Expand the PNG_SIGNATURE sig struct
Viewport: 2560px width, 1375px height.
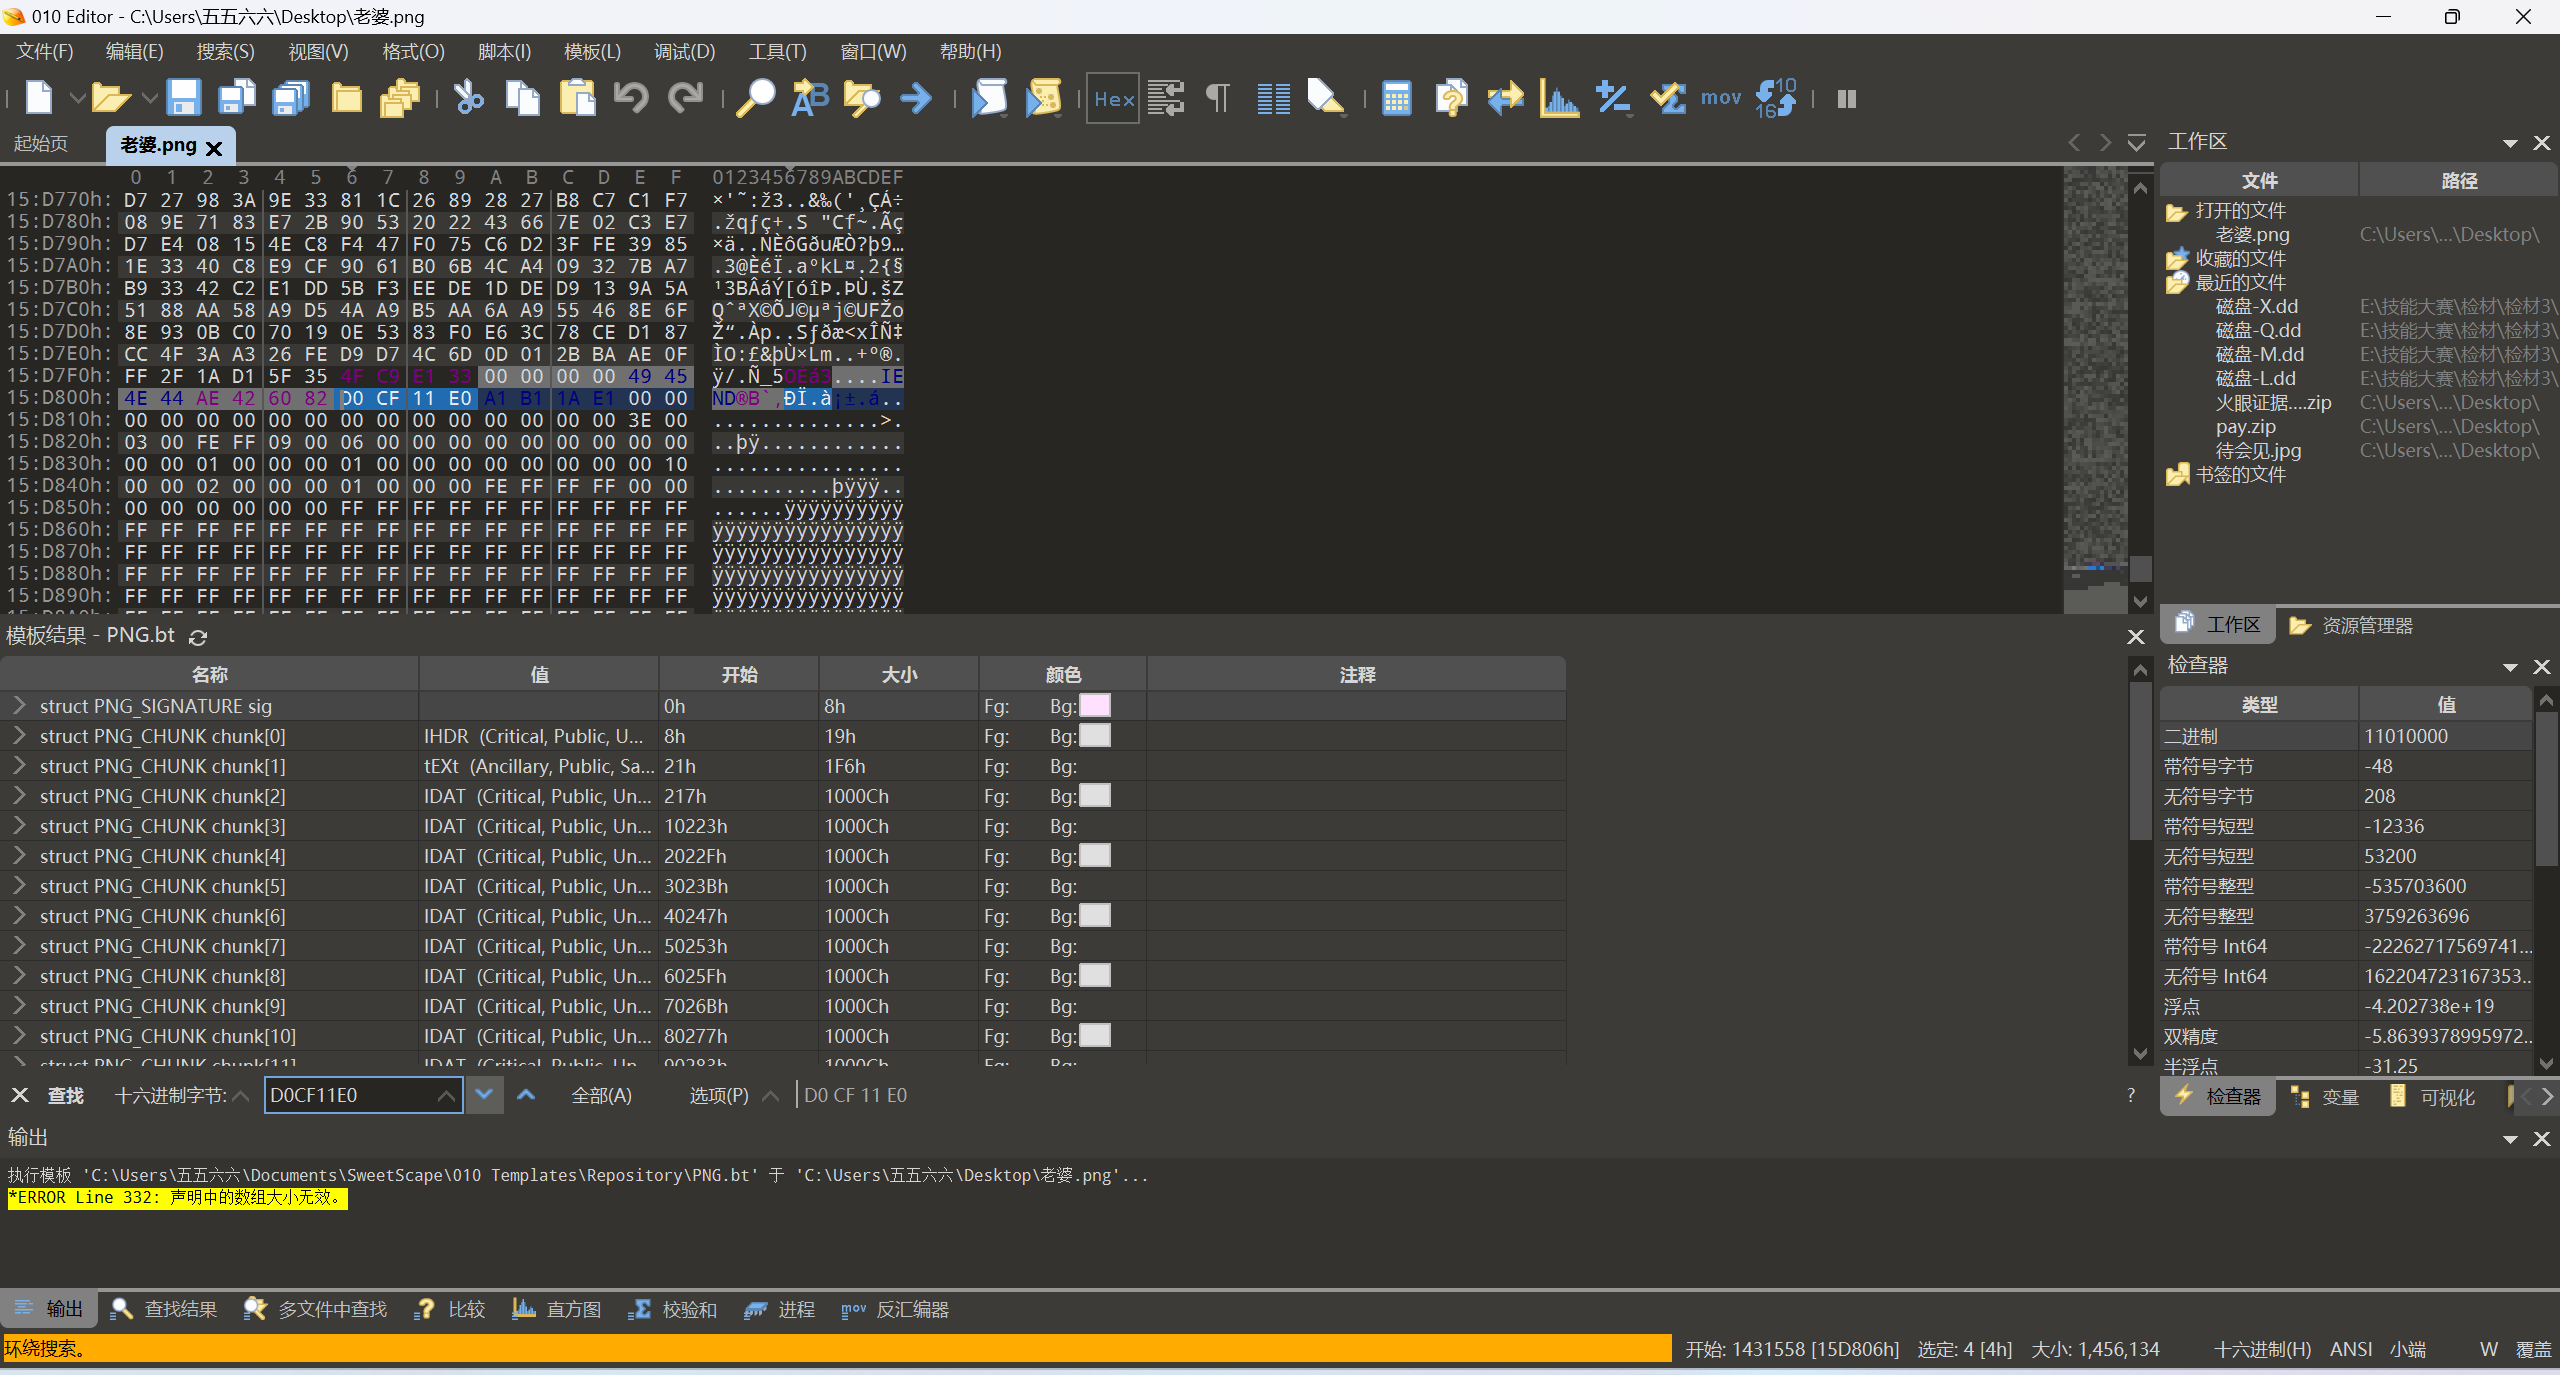pyautogui.click(x=19, y=706)
